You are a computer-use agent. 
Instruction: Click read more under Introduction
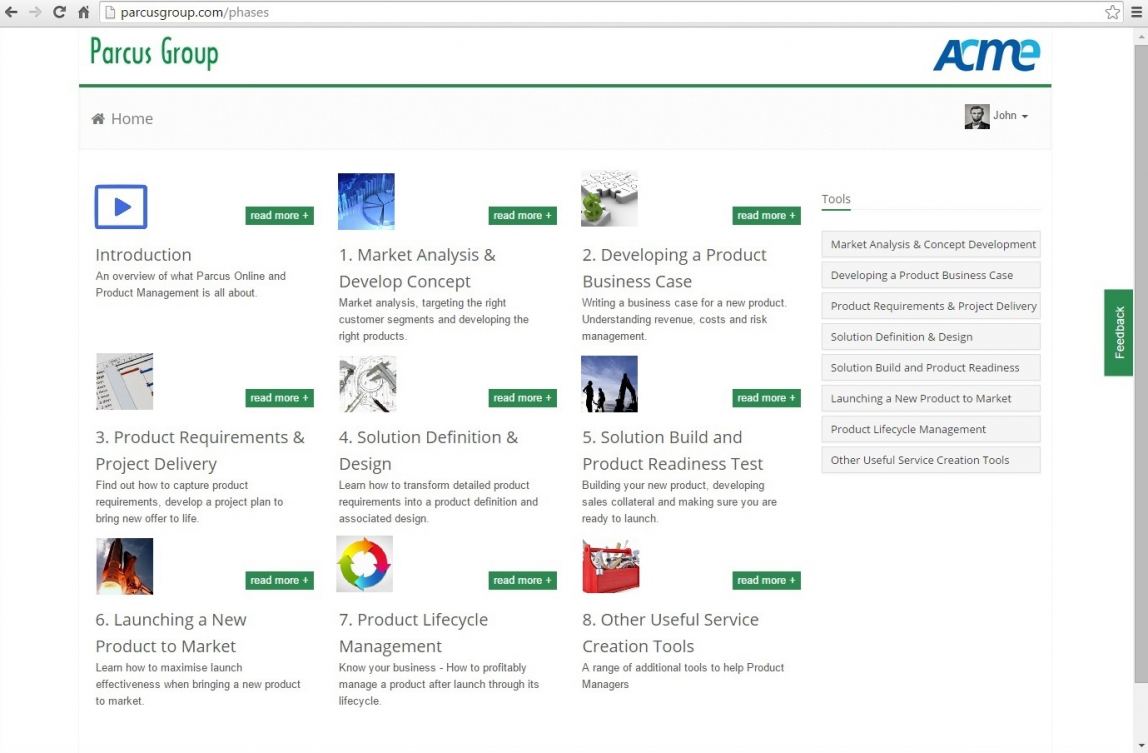[279, 216]
